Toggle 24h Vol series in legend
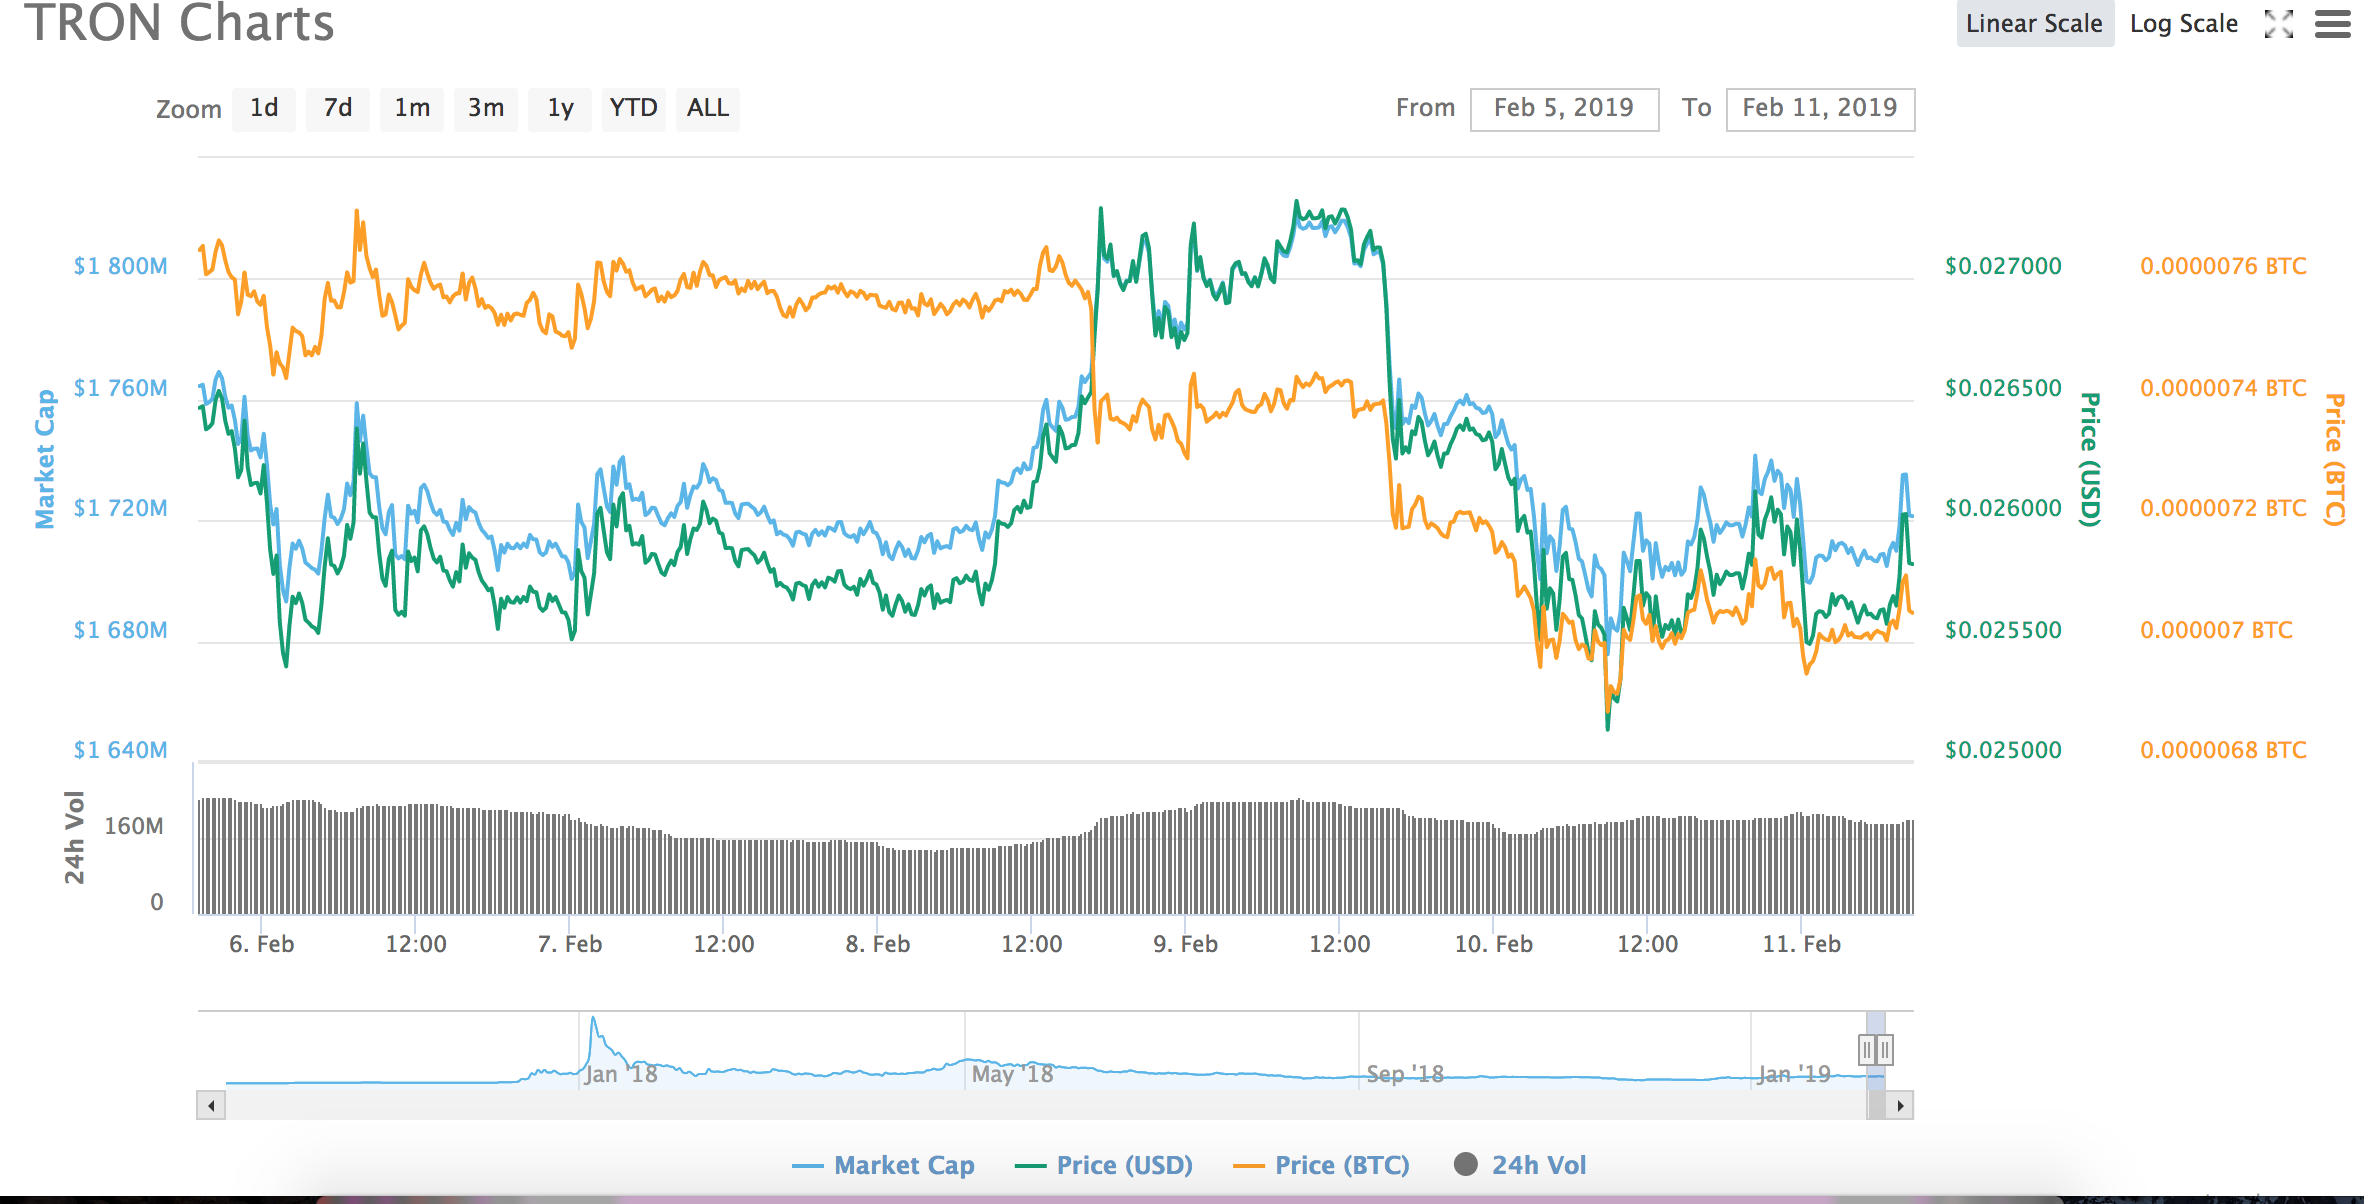The image size is (2364, 1204). coord(1520,1165)
